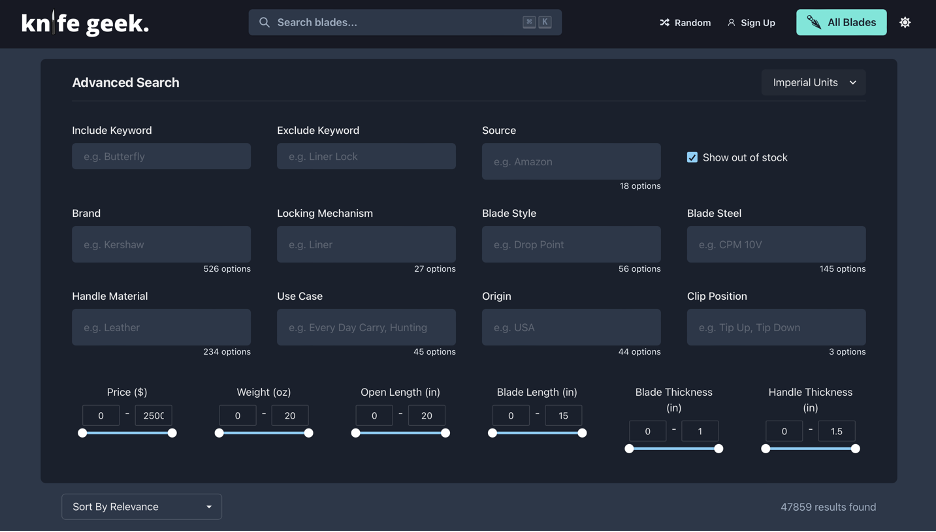This screenshot has width=936, height=532.
Task: Click the Blade Thickness maximum slider handle
Action: point(719,448)
